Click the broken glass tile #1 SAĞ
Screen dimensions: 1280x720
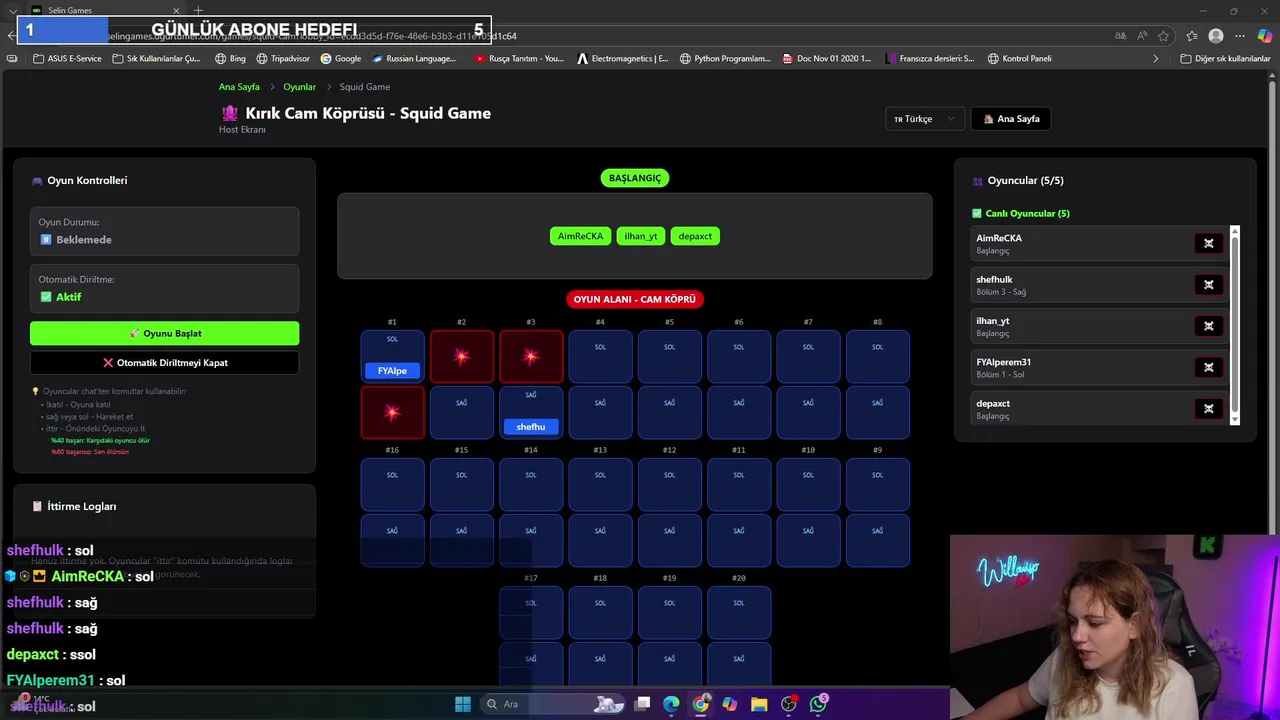point(392,412)
